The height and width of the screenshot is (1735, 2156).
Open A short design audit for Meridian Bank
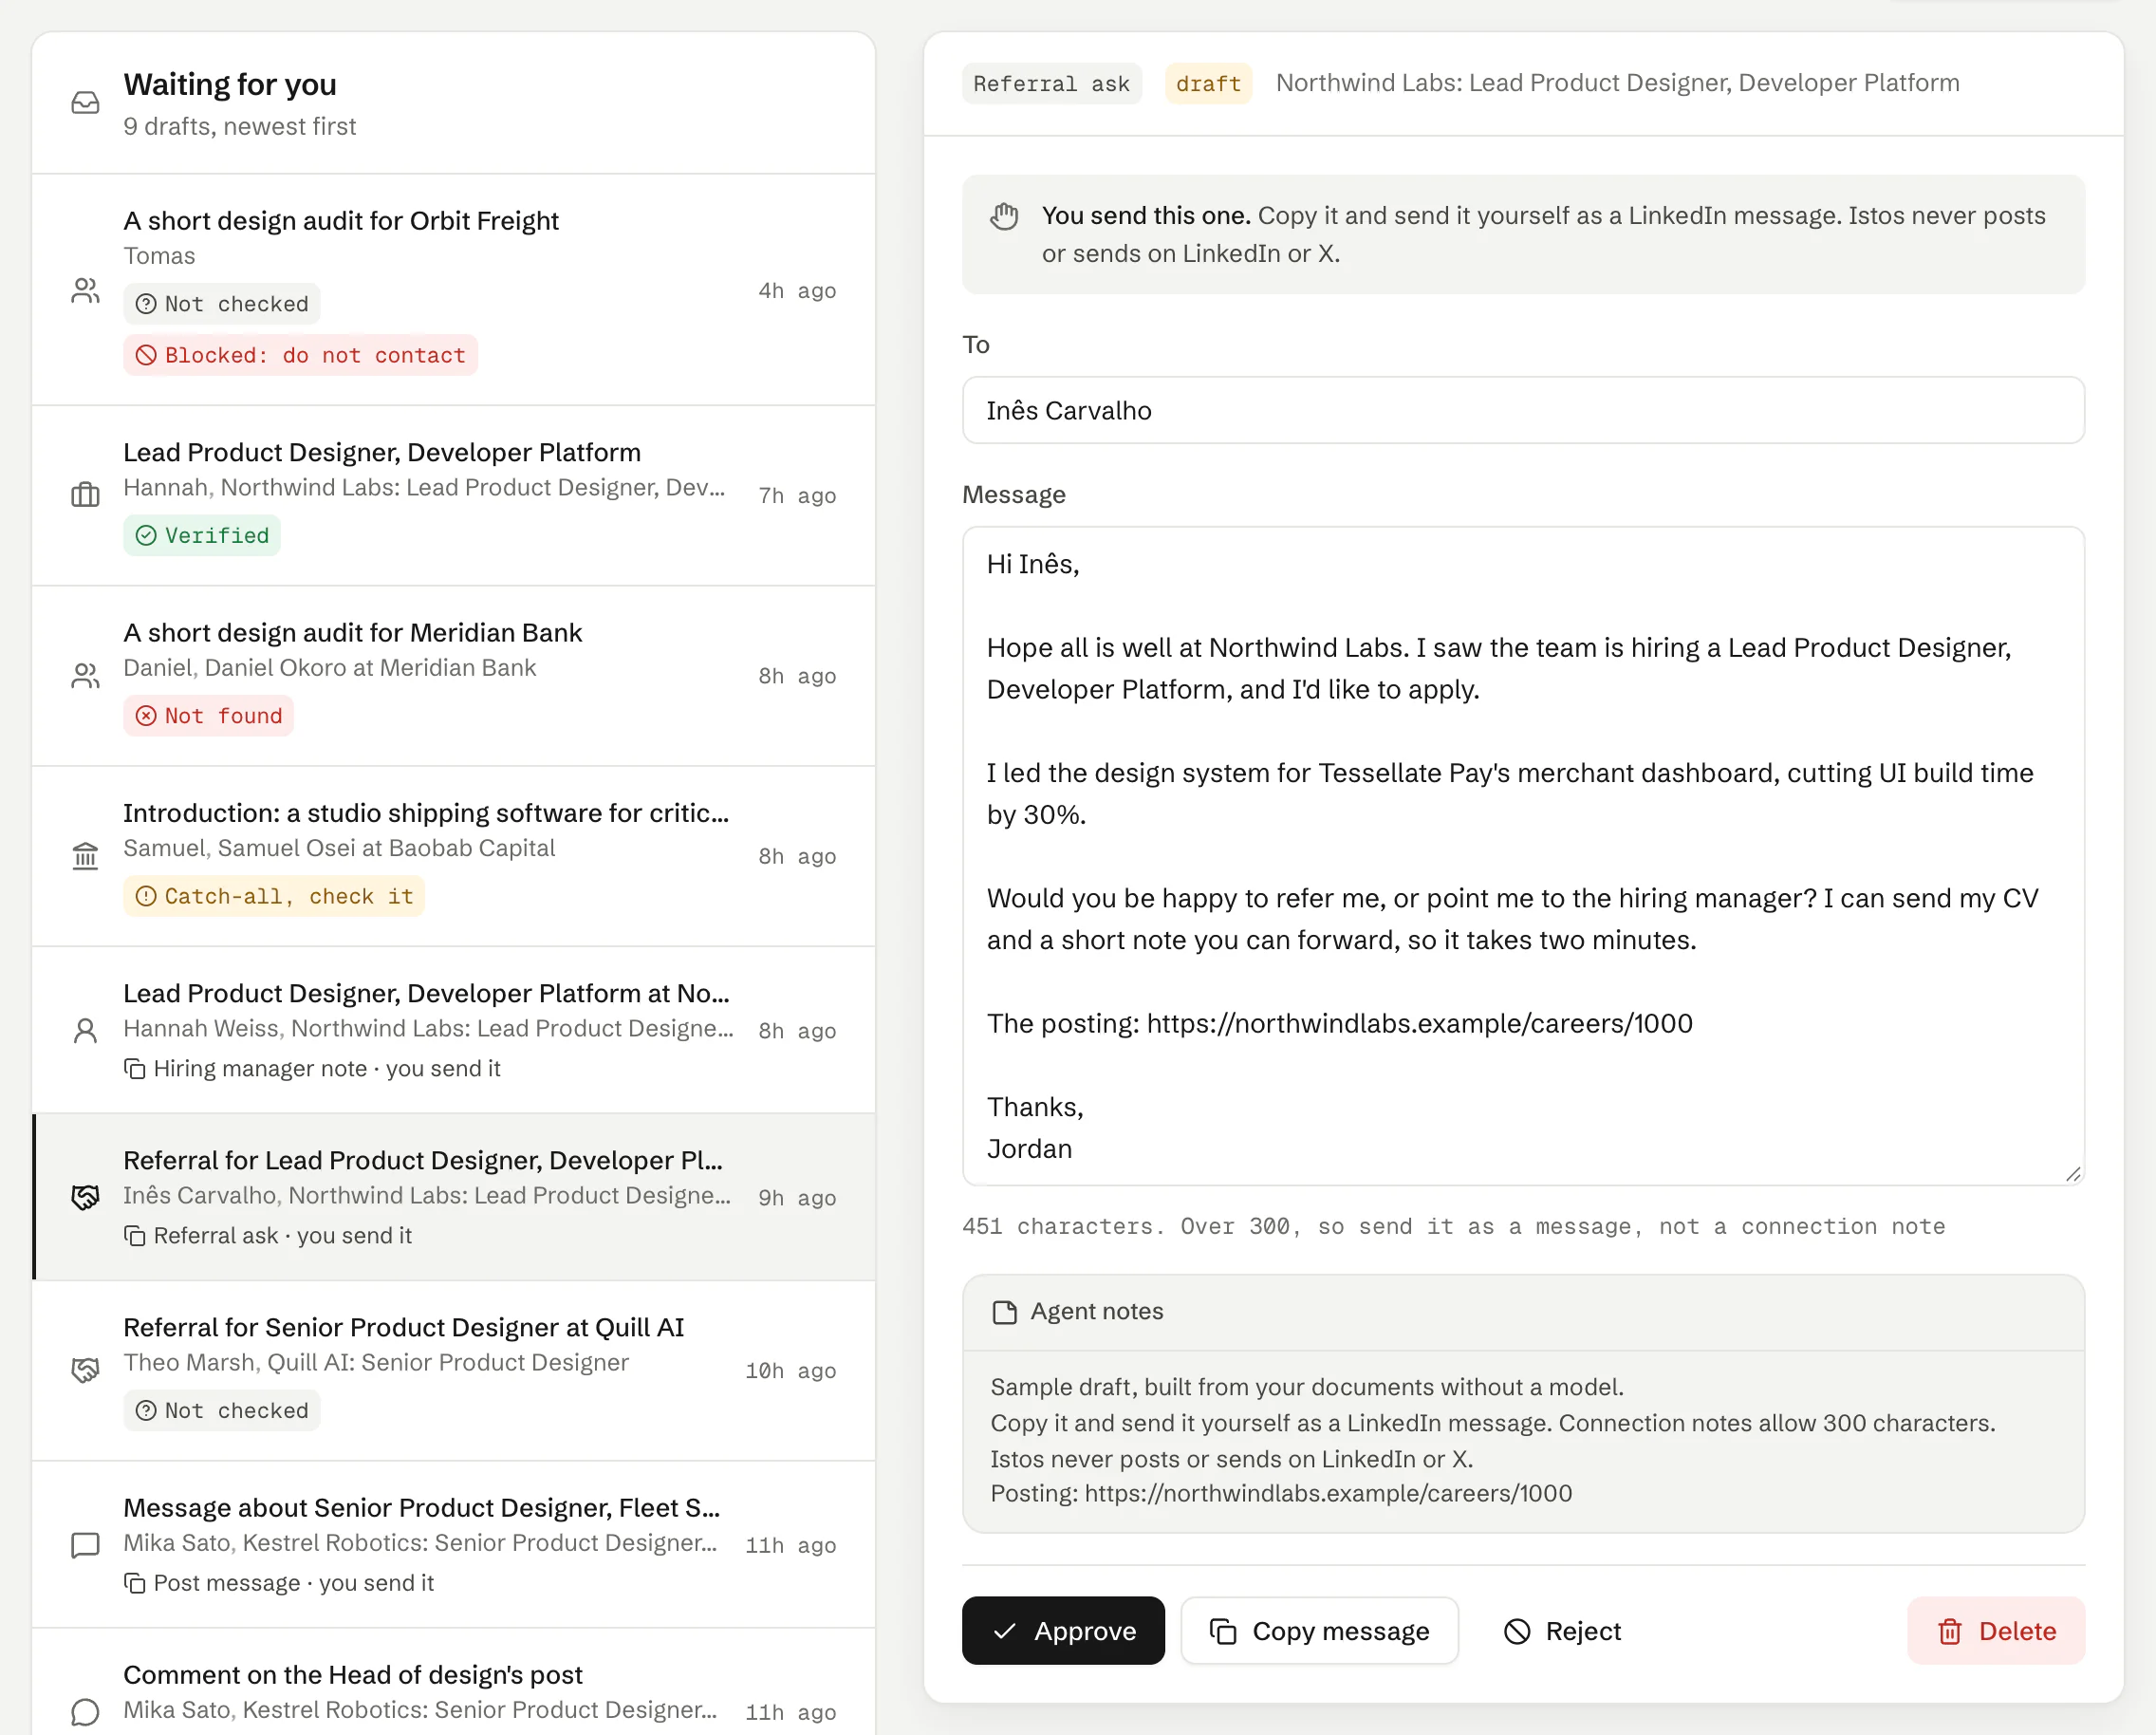pyautogui.click(x=453, y=676)
